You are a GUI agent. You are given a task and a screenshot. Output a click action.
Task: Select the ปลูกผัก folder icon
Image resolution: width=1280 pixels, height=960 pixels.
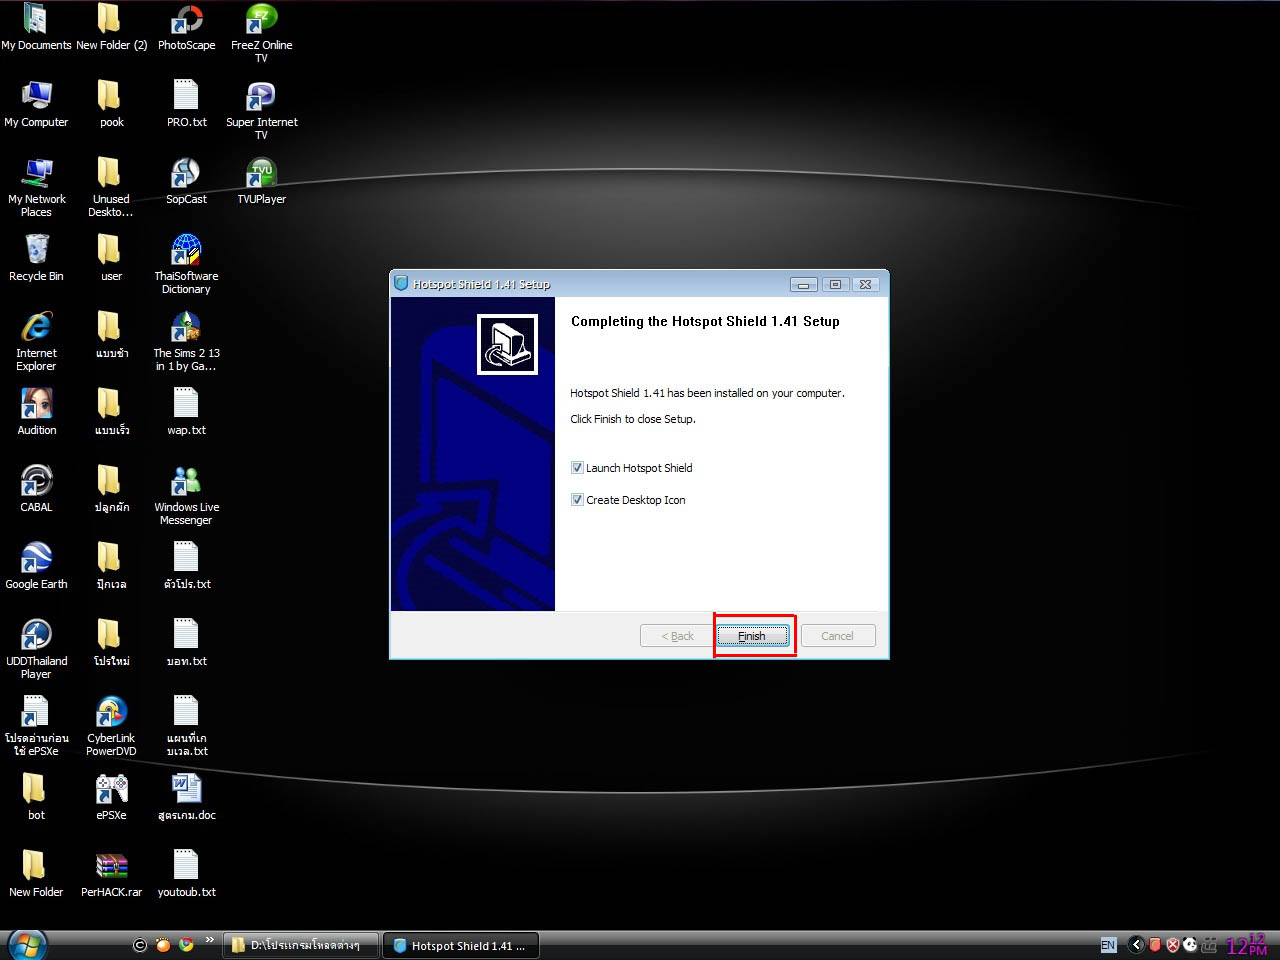click(111, 489)
